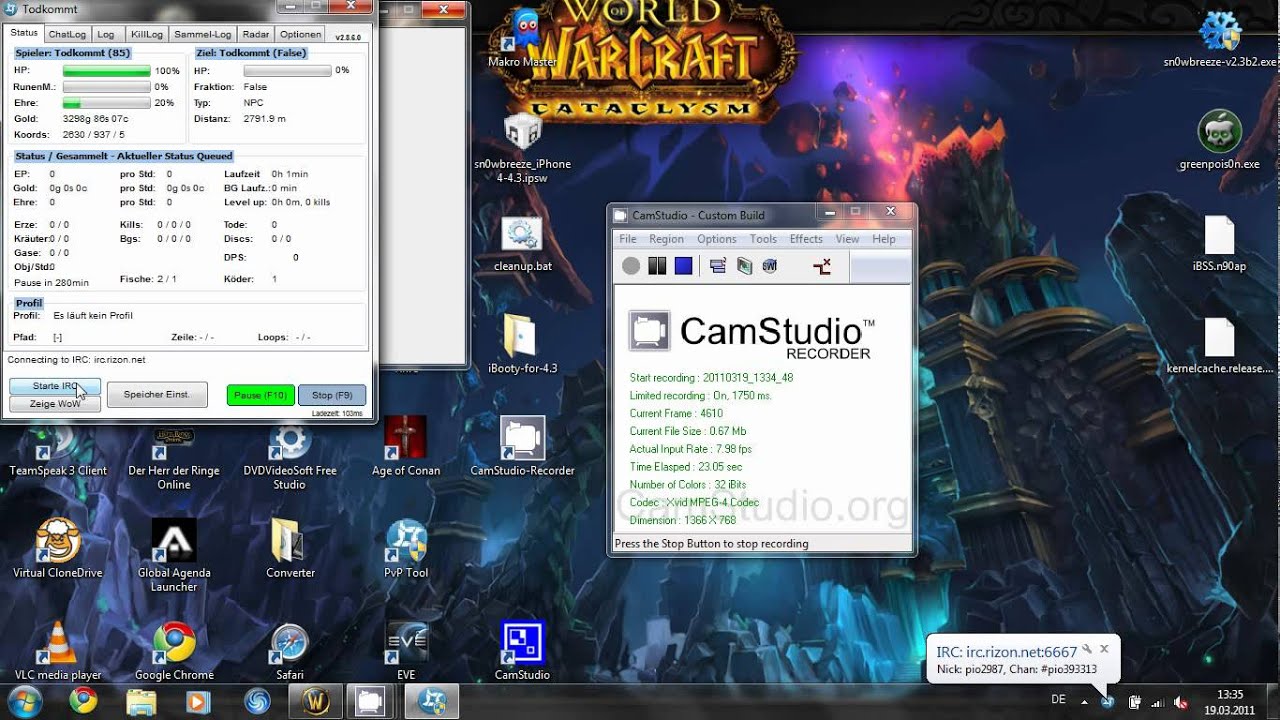Screen dimensions: 1280x720
Task: Open the Region menu in CamStudio
Action: coord(667,239)
